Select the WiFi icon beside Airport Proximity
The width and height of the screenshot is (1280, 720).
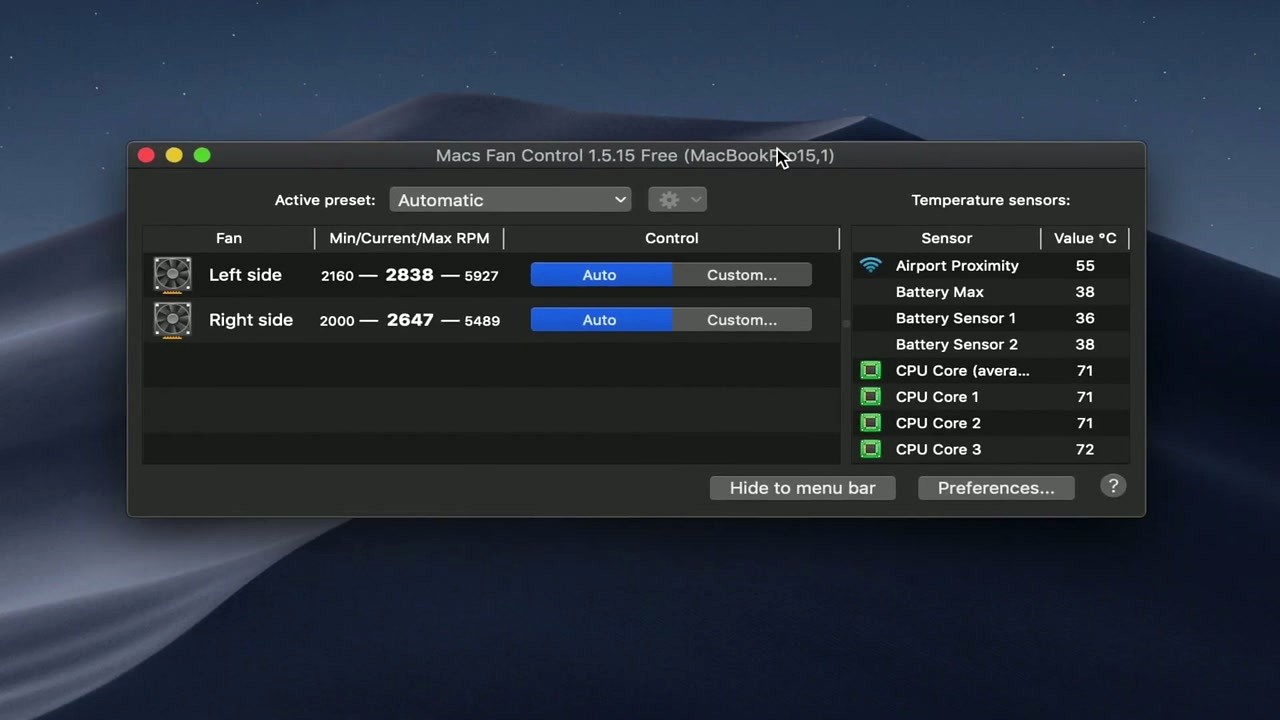870,265
